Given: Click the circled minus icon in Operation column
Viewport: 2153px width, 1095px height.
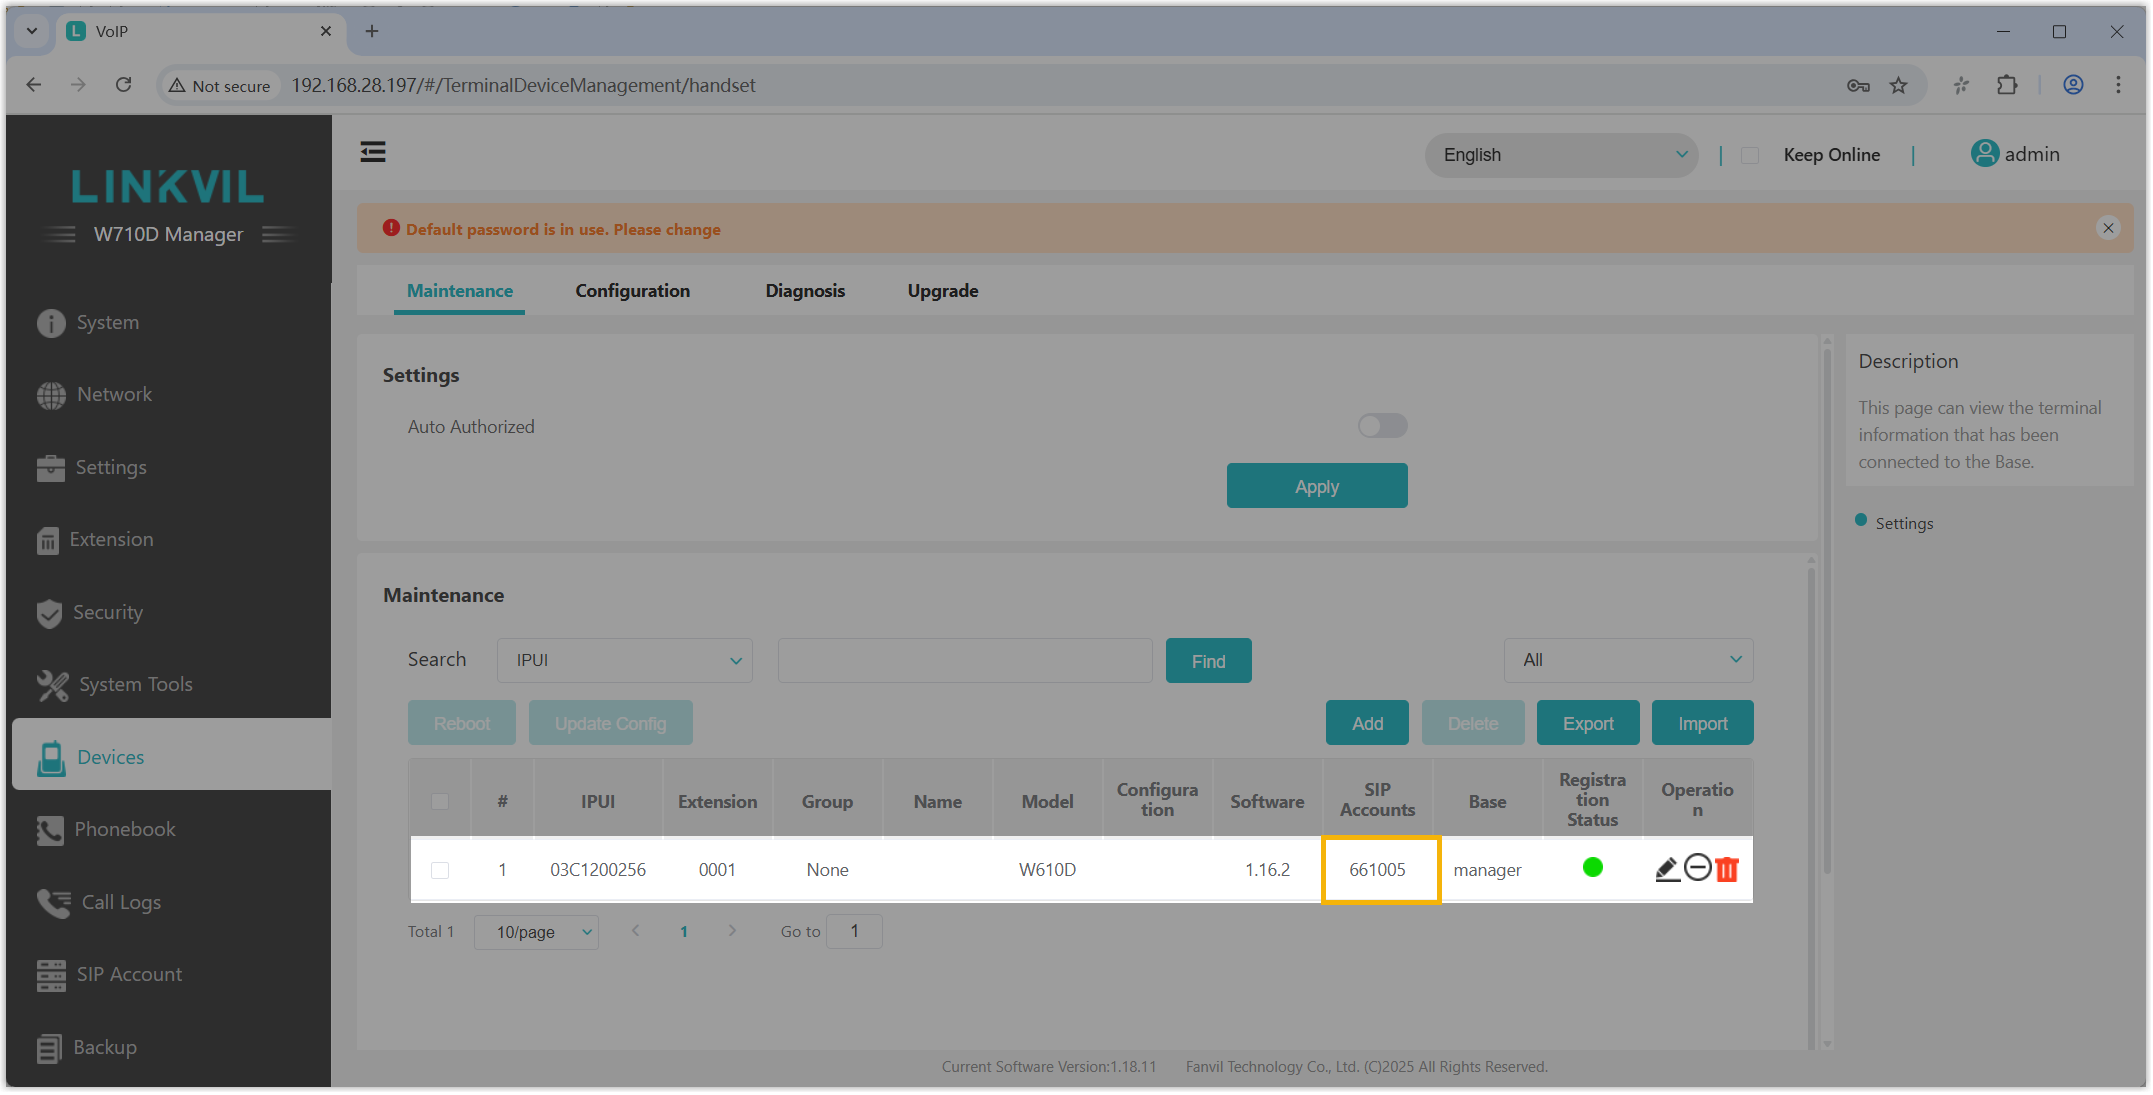Looking at the screenshot, I should [x=1697, y=867].
